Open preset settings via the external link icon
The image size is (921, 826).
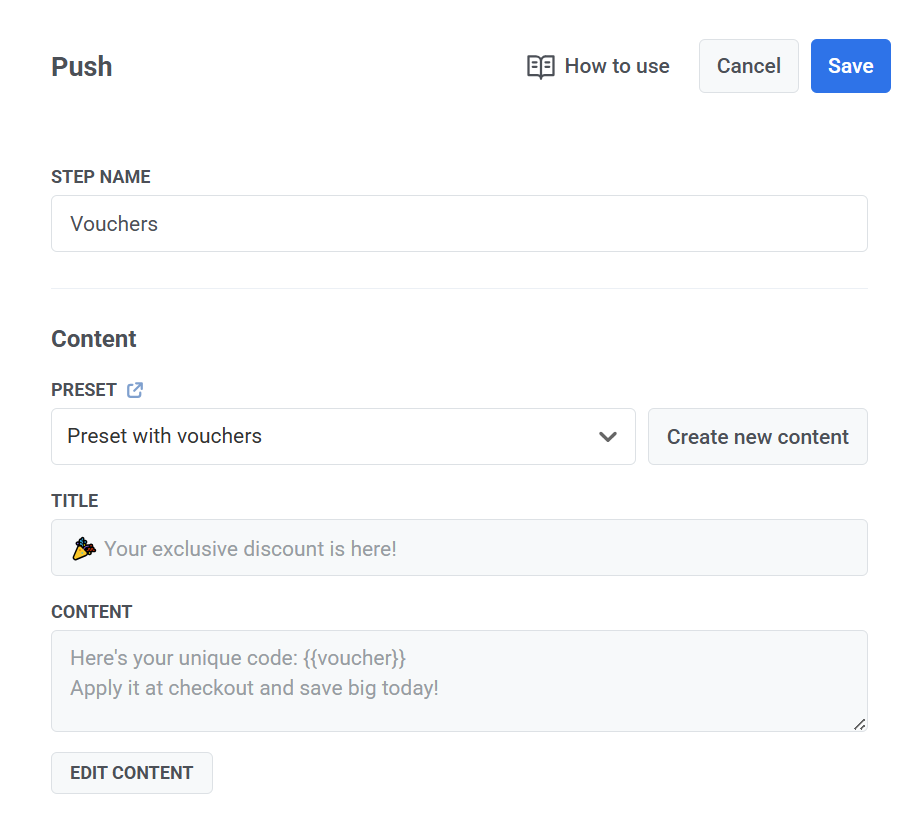point(135,390)
